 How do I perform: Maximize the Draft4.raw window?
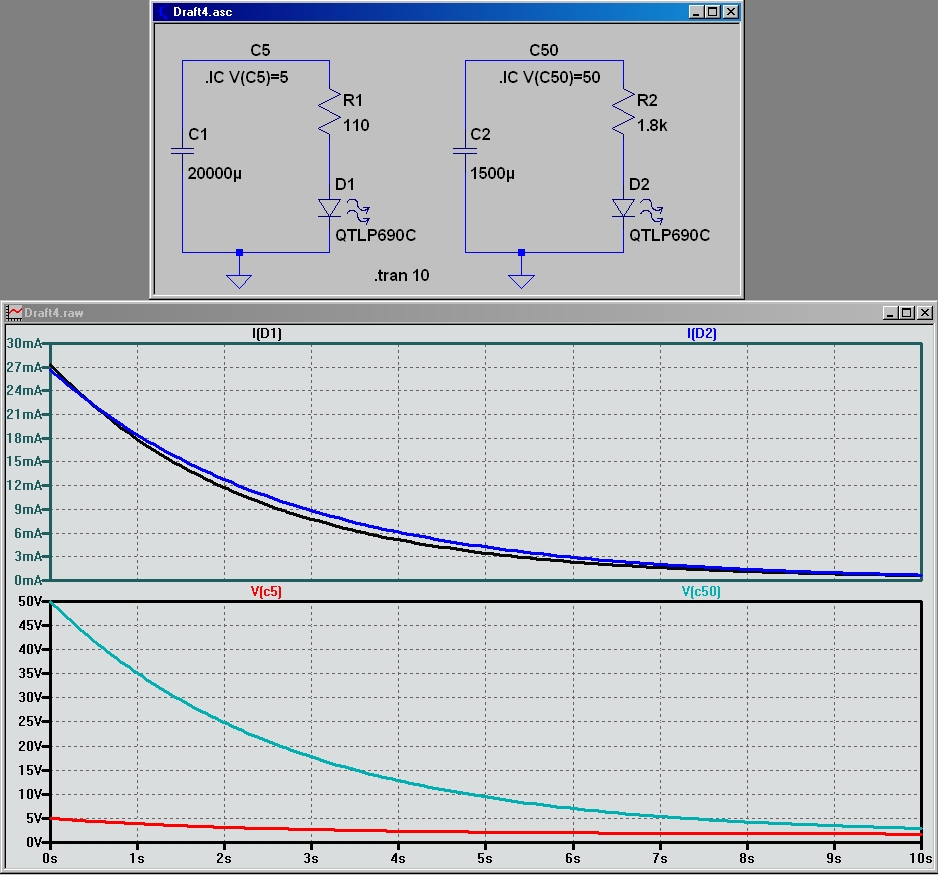point(907,313)
